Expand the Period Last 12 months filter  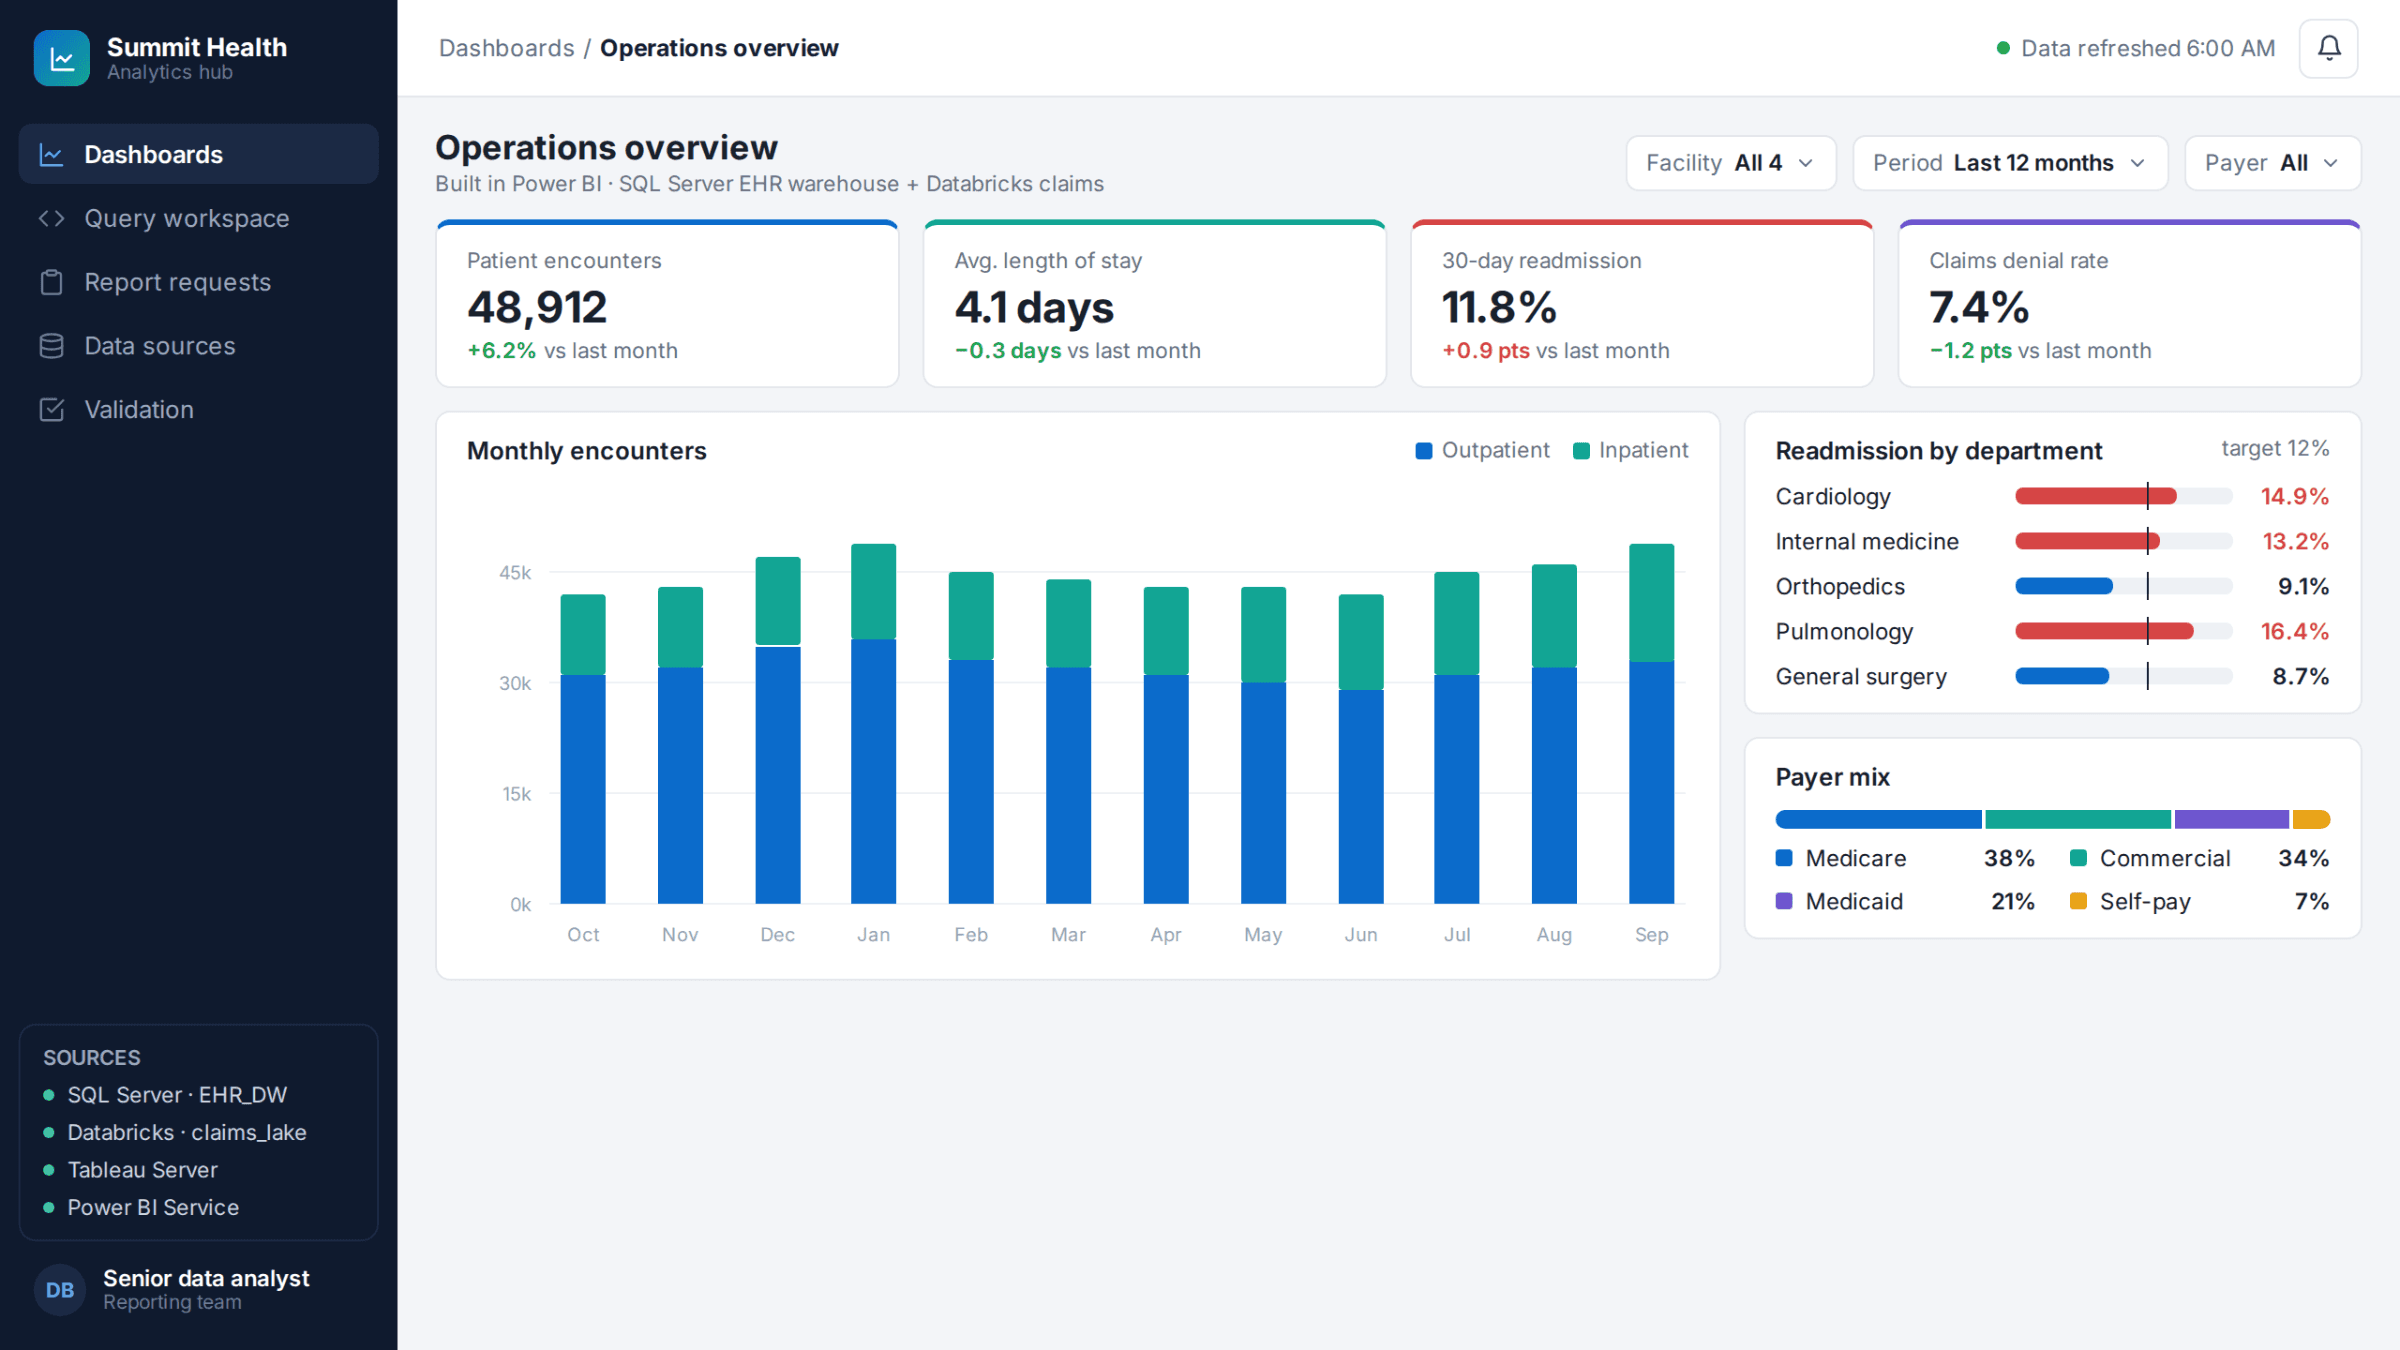2010,163
